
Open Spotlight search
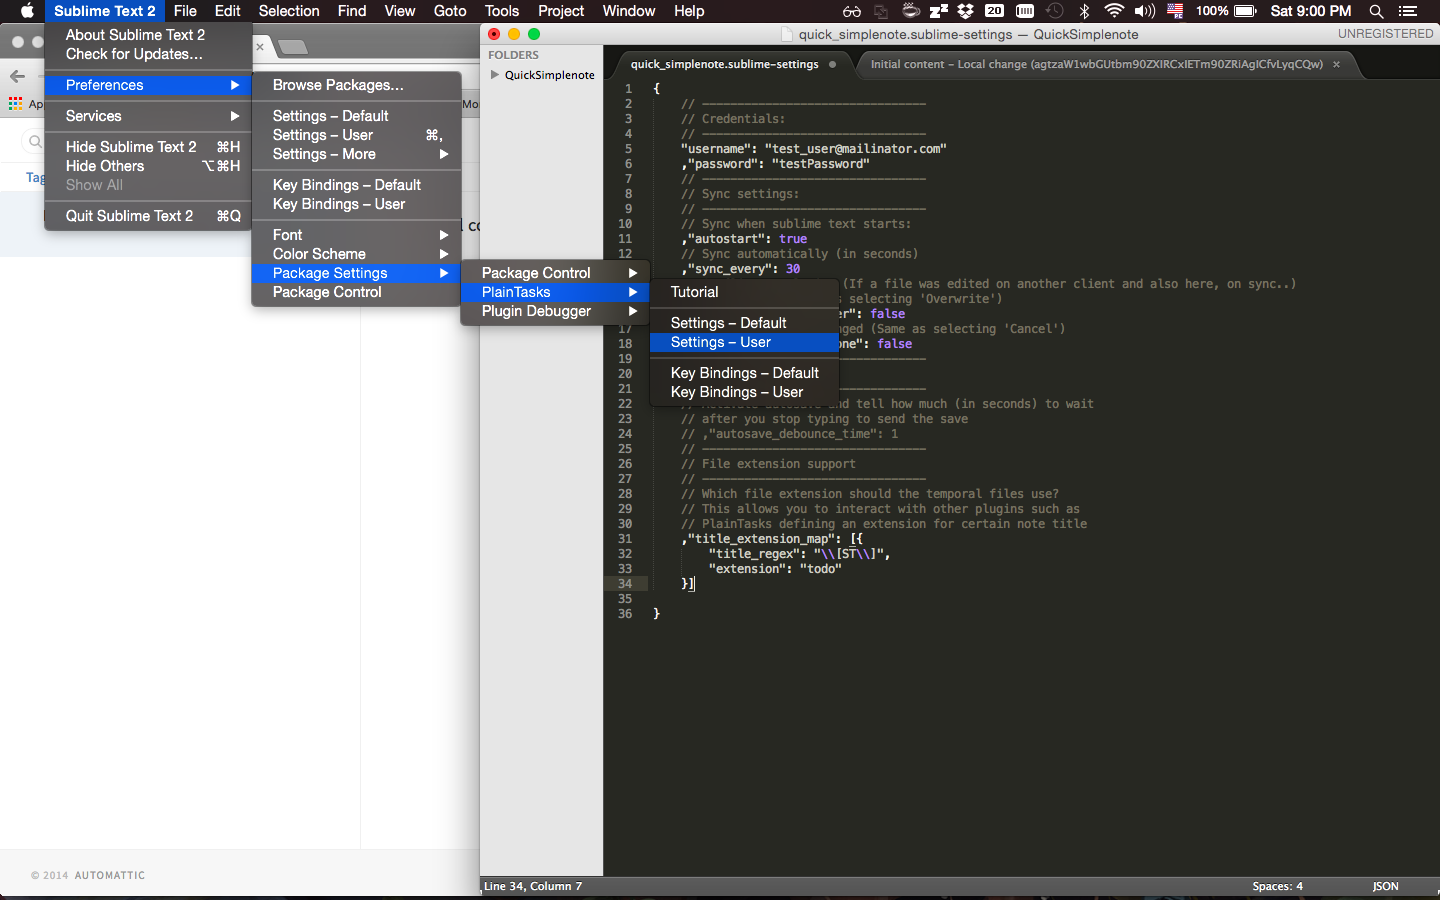pyautogui.click(x=1376, y=11)
